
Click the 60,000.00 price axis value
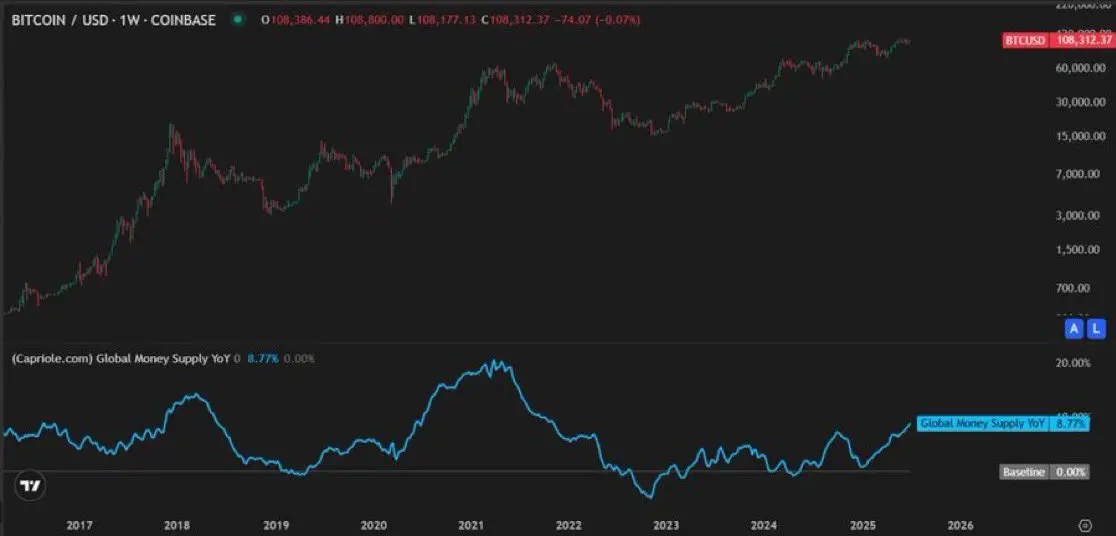point(1080,68)
